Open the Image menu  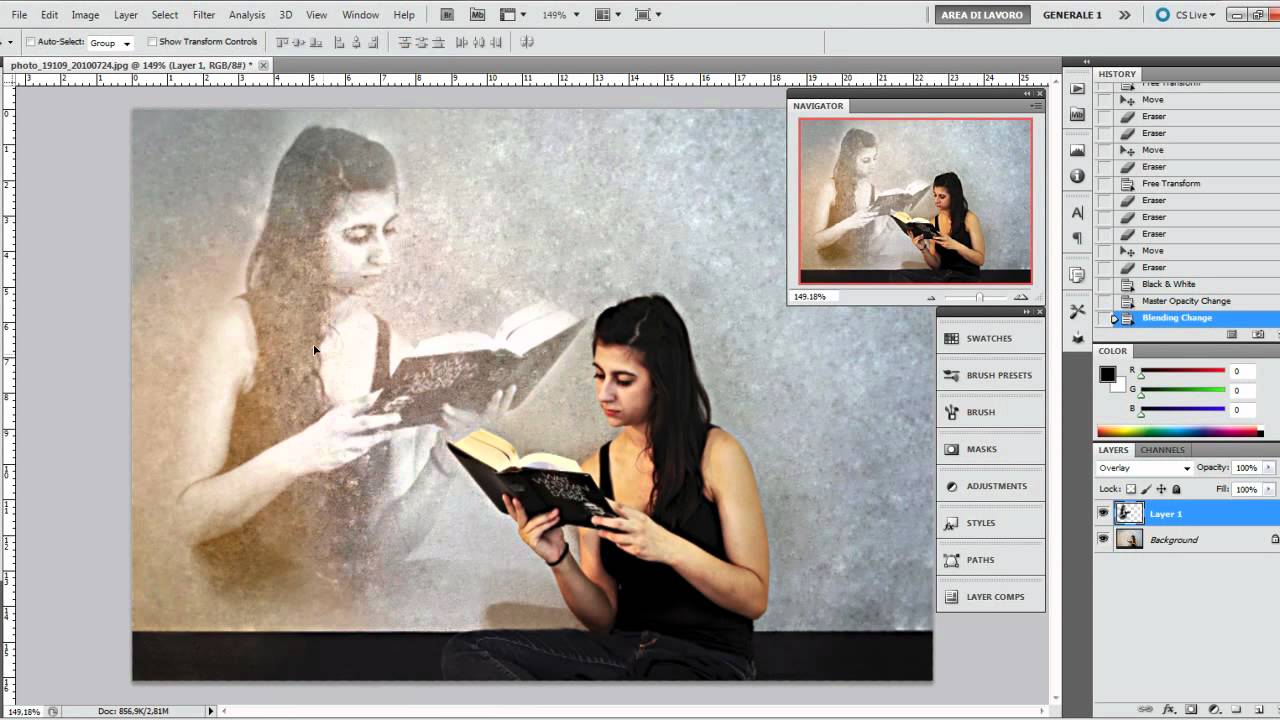pyautogui.click(x=85, y=15)
